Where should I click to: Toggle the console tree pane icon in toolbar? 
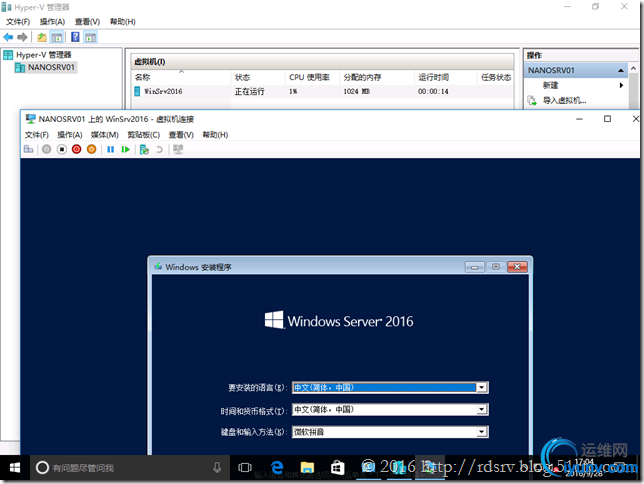click(57, 37)
